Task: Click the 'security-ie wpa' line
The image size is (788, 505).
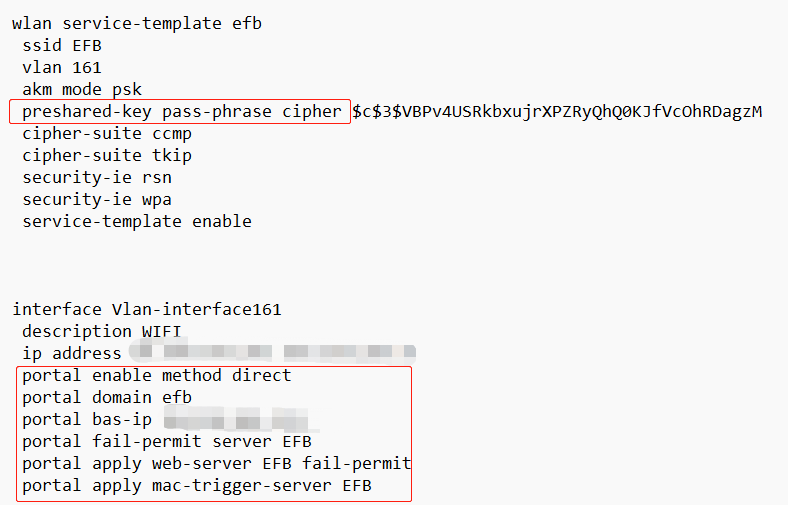Action: pyautogui.click(x=97, y=199)
